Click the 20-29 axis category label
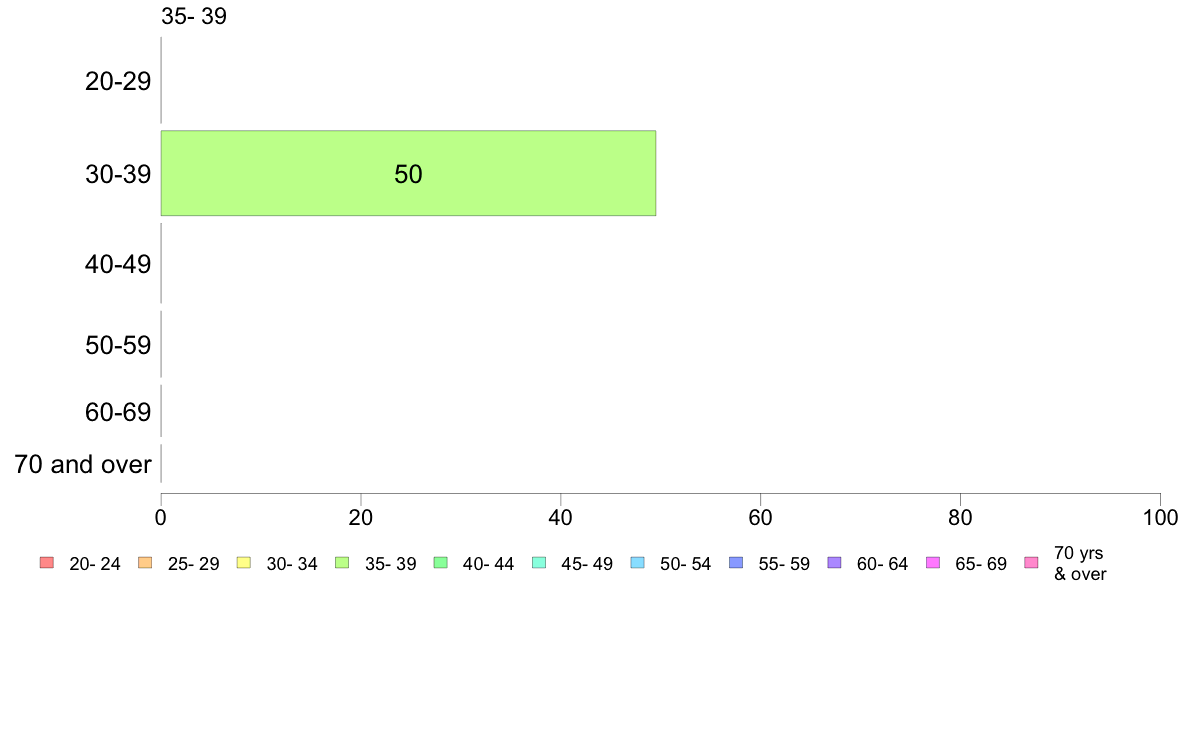The height and width of the screenshot is (736, 1188). (118, 81)
